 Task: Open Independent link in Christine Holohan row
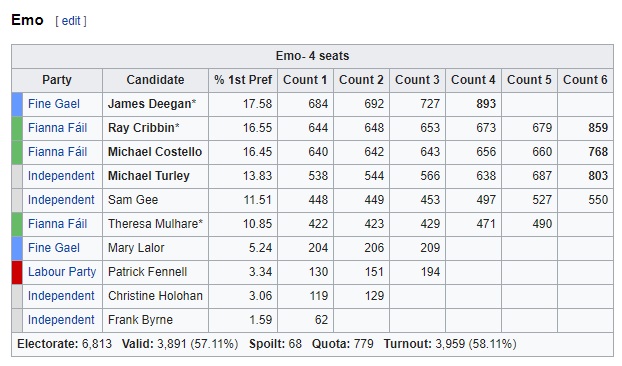[61, 296]
